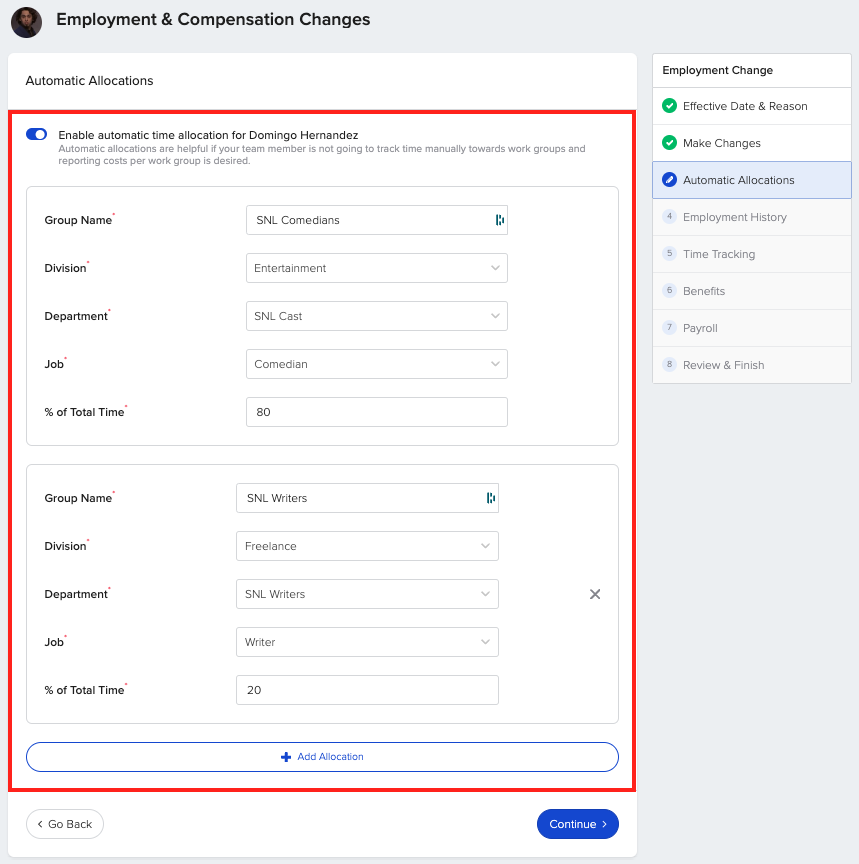The width and height of the screenshot is (859, 864).
Task: Open the Comedian Job dropdown
Action: (376, 364)
